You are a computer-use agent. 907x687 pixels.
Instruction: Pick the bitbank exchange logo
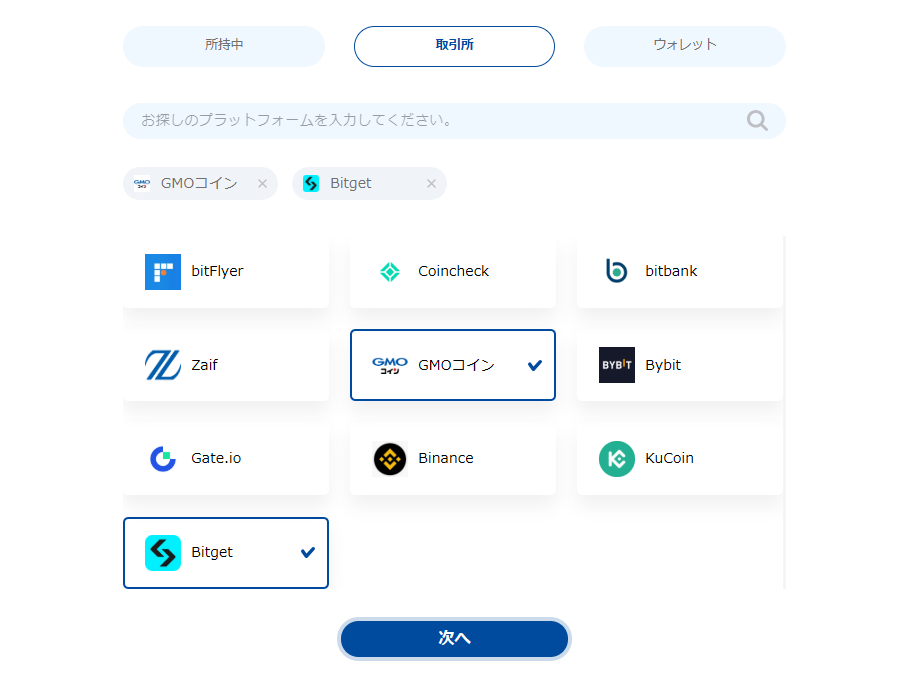[x=617, y=271]
